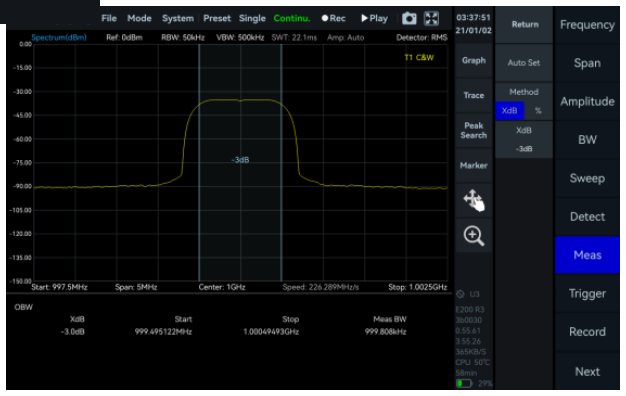Click the Ref: 0dBm reading
Image resolution: width=626 pixels, height=396 pixels.
click(x=124, y=38)
